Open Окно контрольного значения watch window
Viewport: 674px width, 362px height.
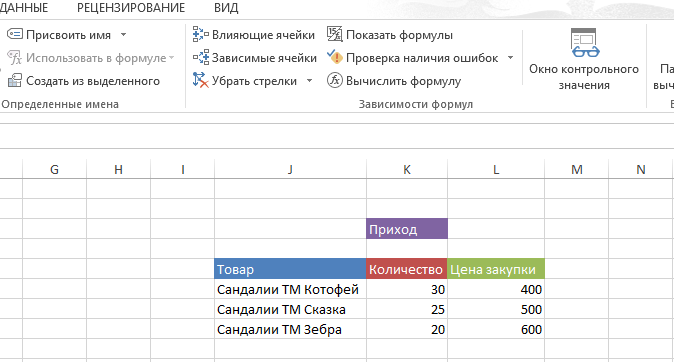(584, 59)
